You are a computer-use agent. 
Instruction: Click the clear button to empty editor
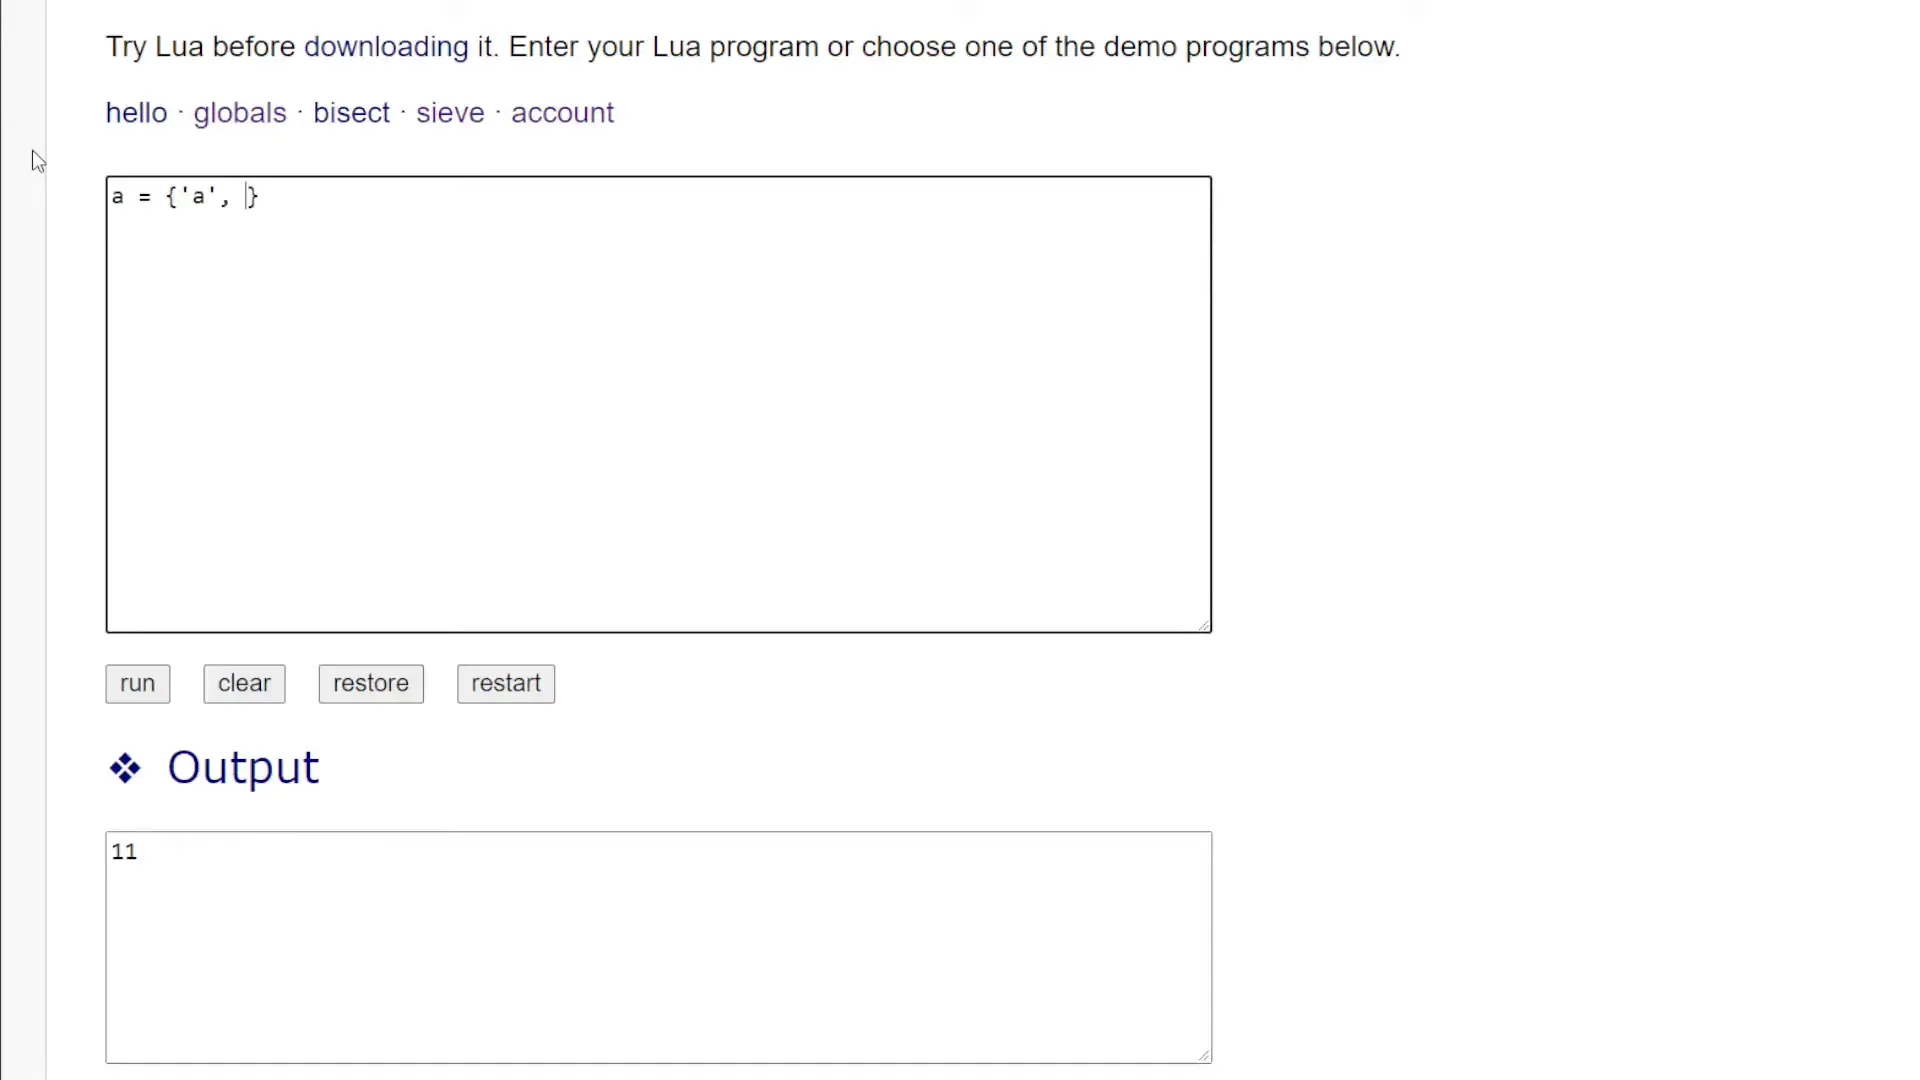click(x=244, y=683)
